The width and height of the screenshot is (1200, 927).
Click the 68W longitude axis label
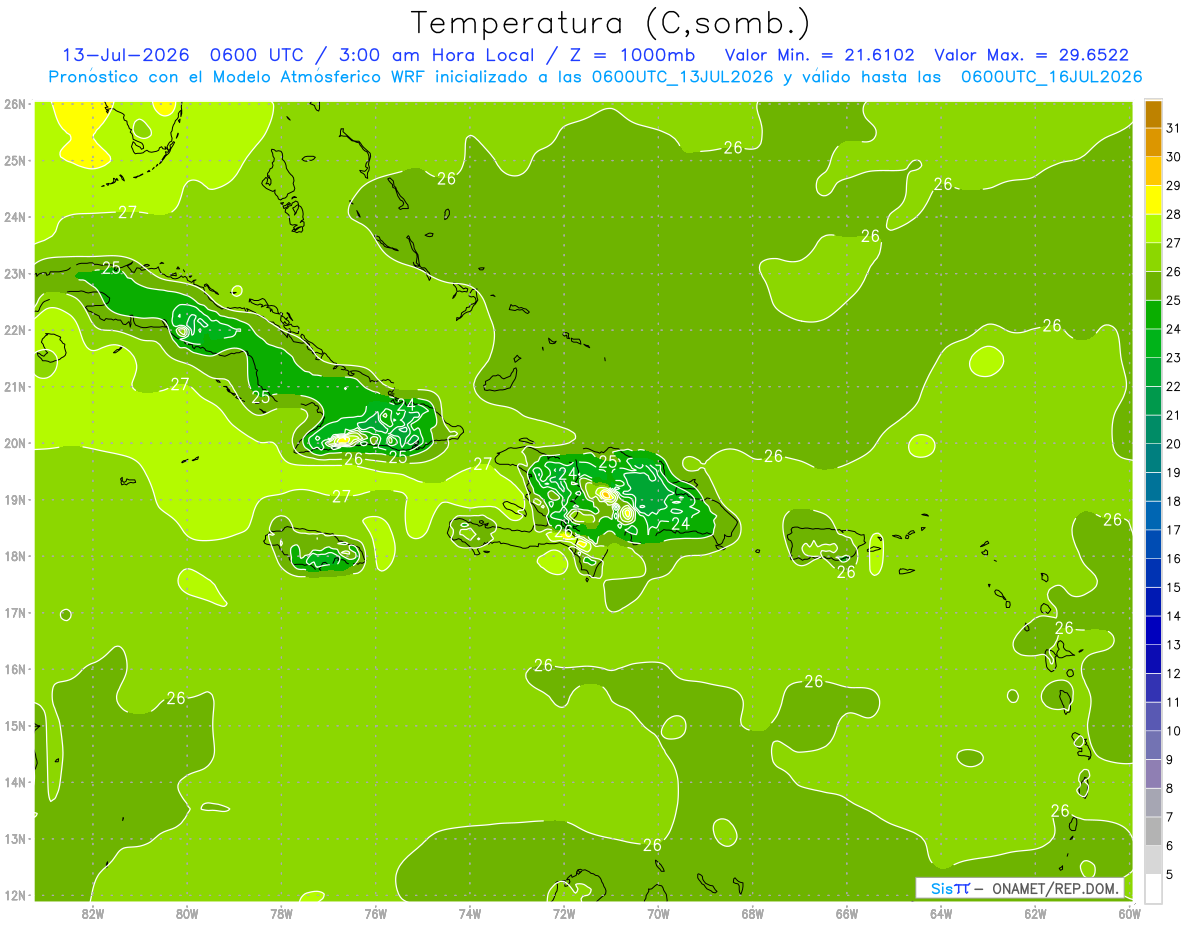point(752,913)
